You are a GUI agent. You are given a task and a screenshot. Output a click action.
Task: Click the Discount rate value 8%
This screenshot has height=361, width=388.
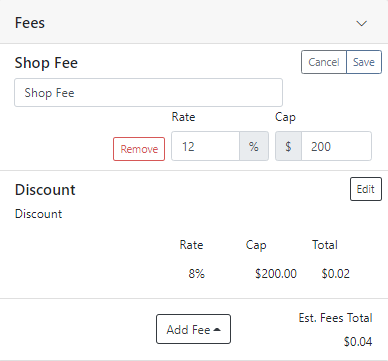click(196, 274)
